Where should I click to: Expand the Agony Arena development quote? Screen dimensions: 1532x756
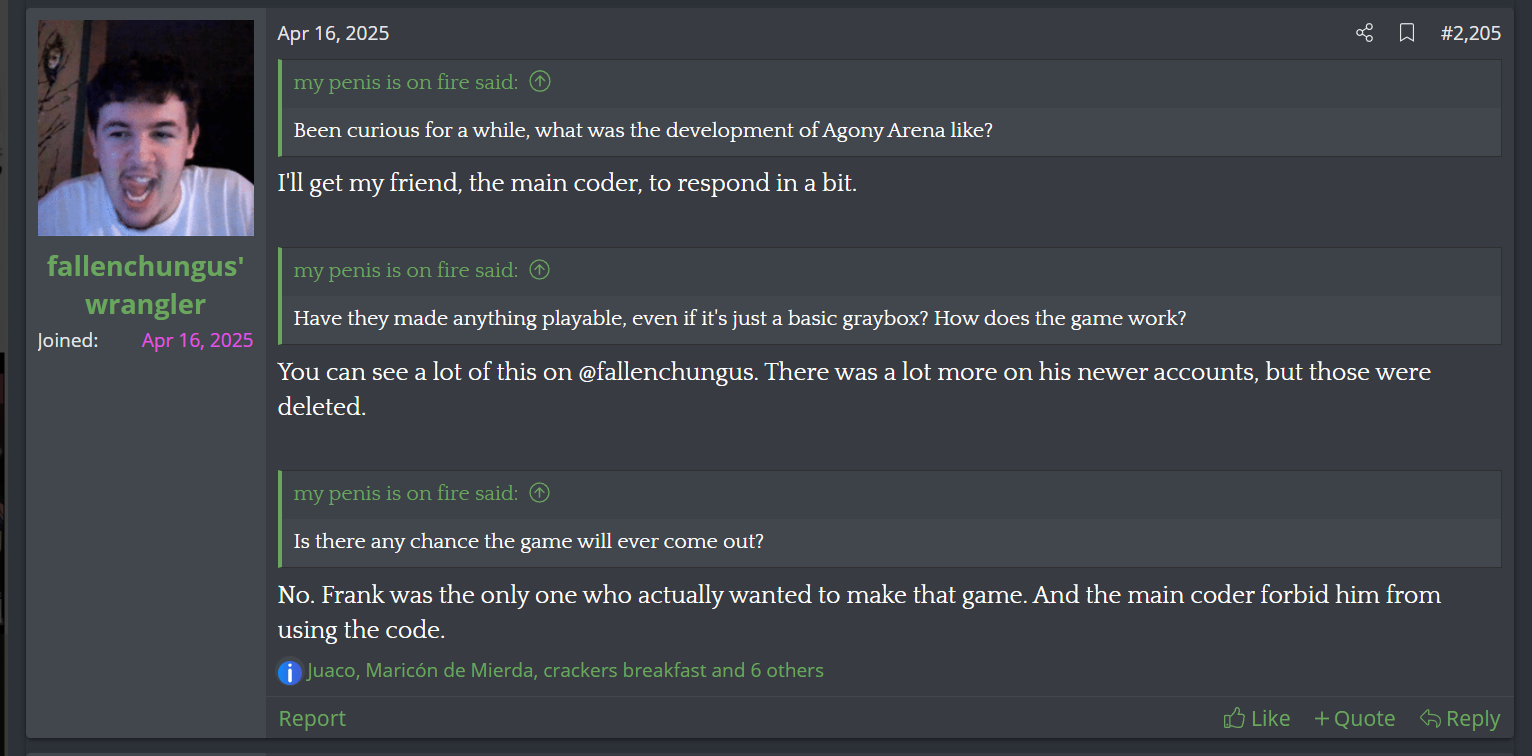pos(890,131)
